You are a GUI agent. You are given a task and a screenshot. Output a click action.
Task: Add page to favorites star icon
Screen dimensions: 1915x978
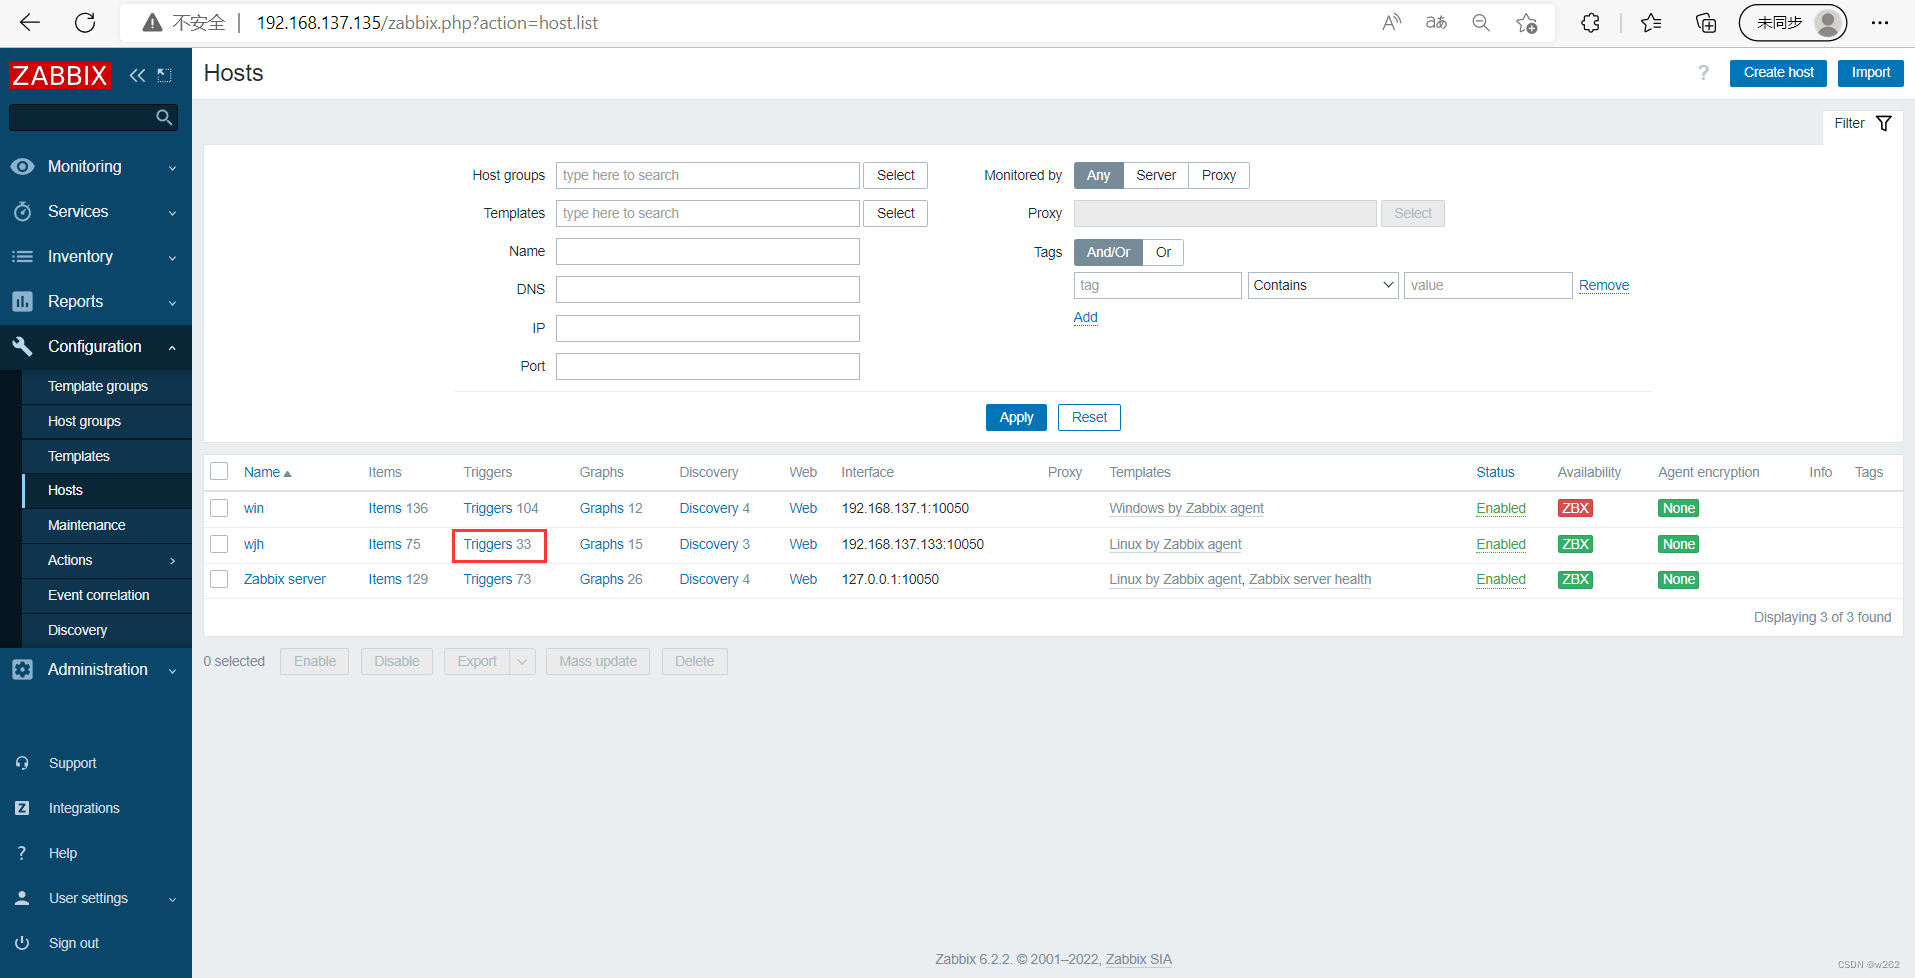point(1526,22)
